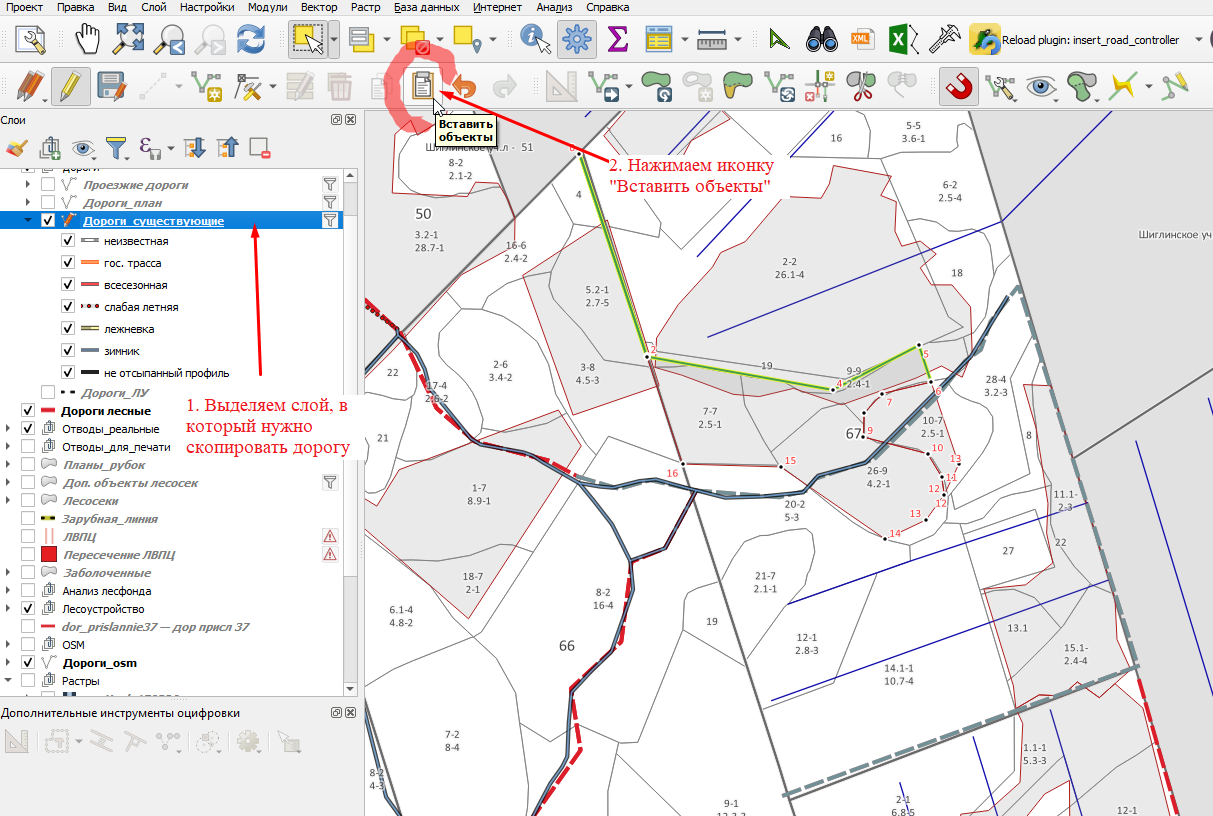The width and height of the screenshot is (1213, 816).
Task: Click the Rotate Feature tool
Action: coord(659,86)
